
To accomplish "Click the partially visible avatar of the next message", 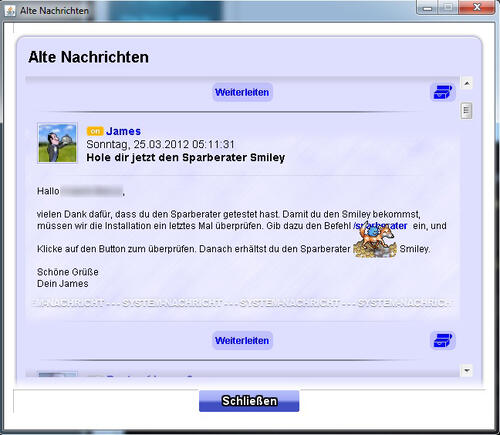I will 57,375.
